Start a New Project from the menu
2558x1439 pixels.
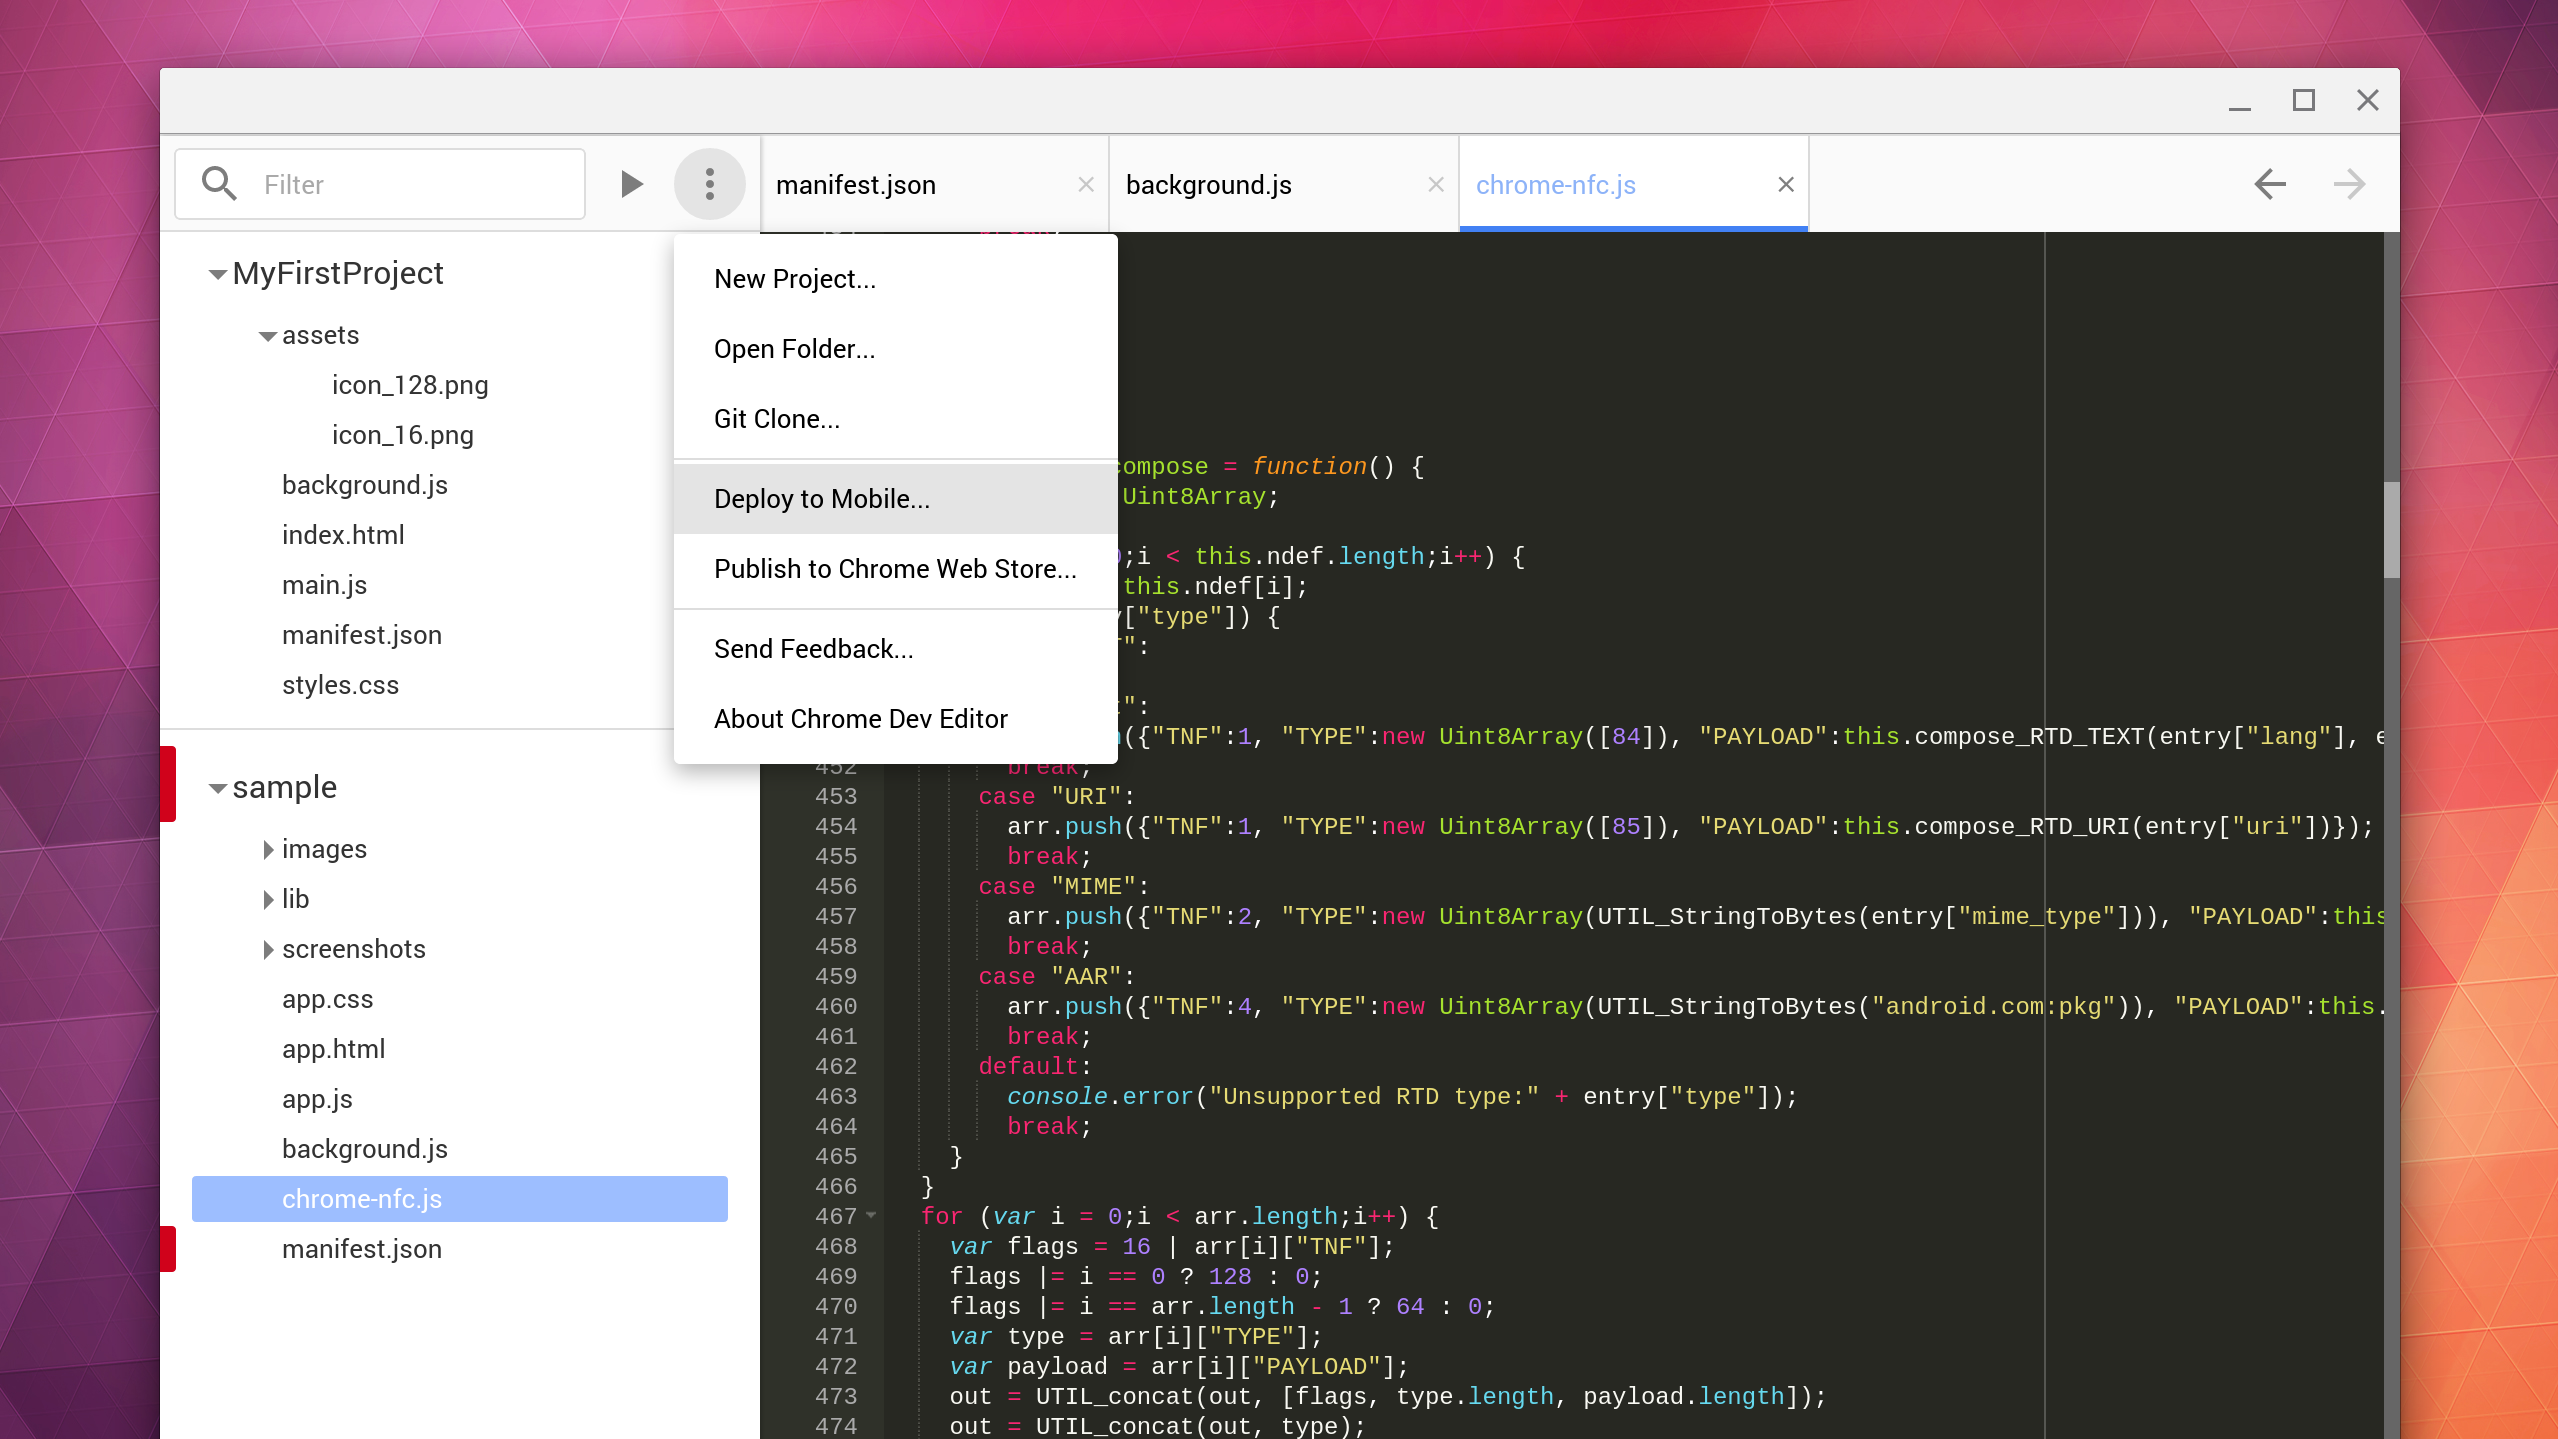793,279
